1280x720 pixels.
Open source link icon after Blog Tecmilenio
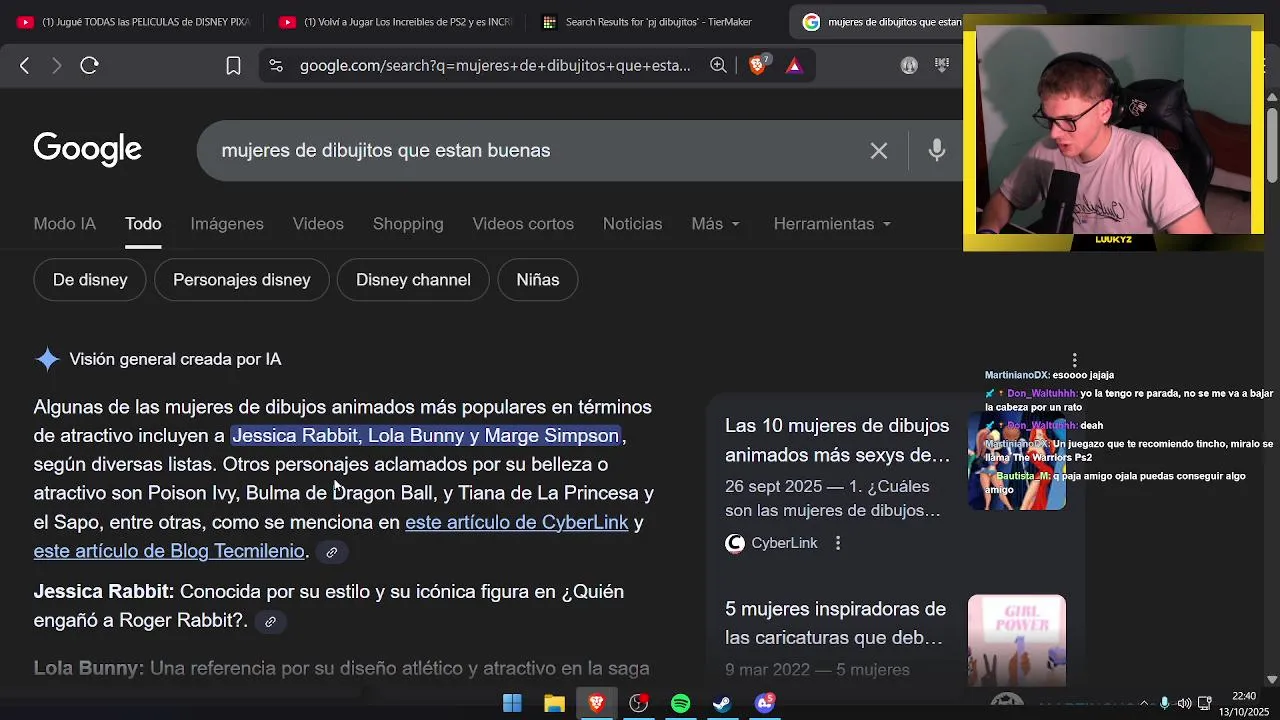click(x=332, y=552)
